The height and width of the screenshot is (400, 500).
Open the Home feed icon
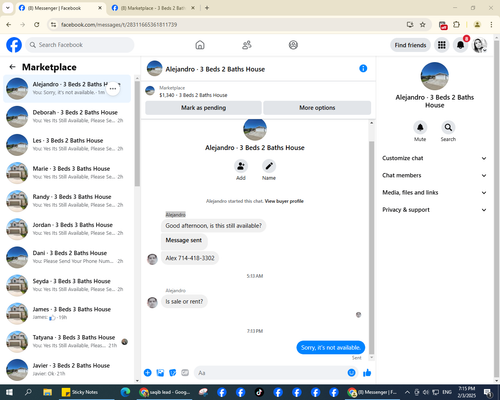point(200,45)
